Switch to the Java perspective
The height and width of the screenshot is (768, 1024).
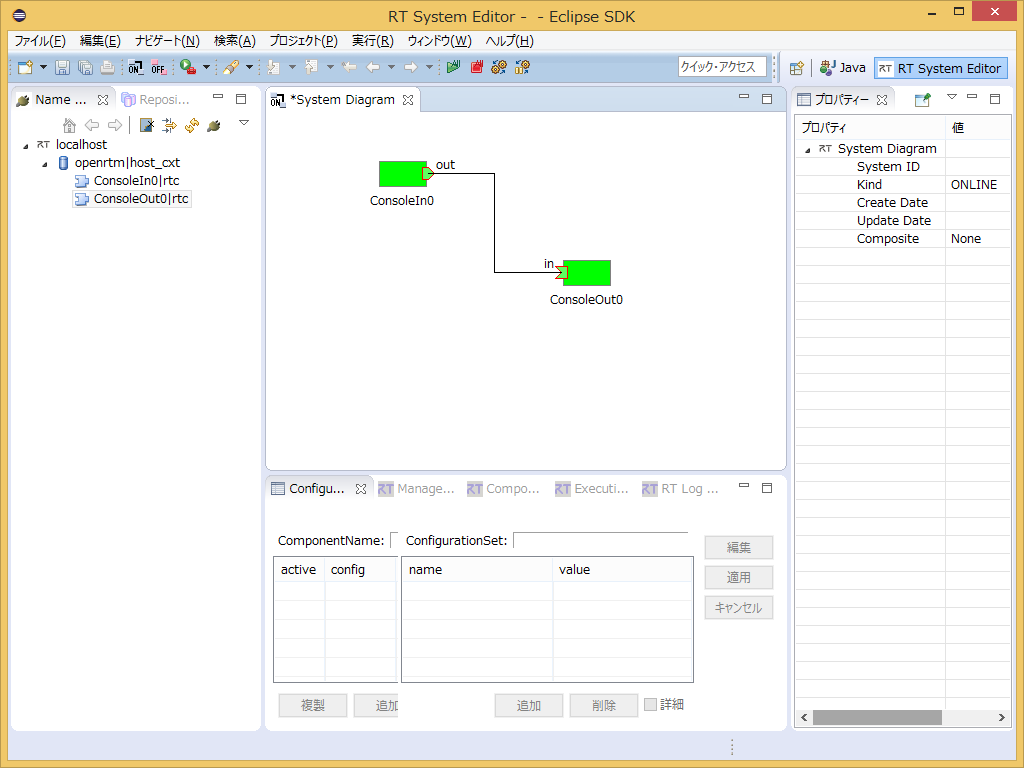[x=842, y=68]
